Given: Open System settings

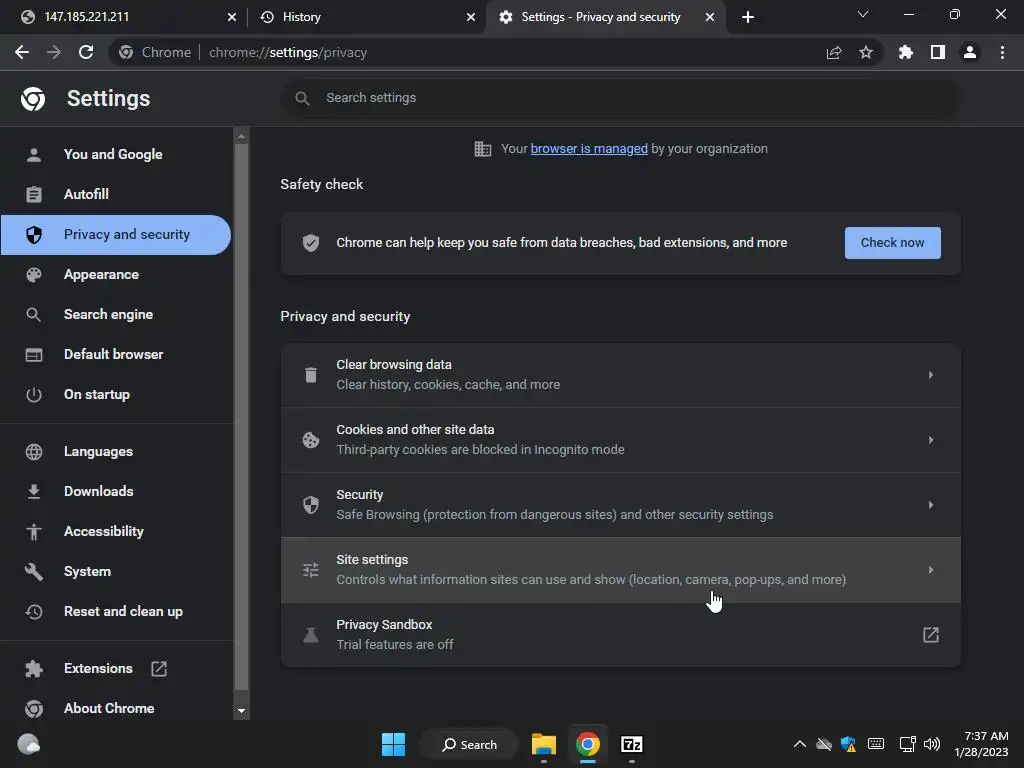Looking at the screenshot, I should pyautogui.click(x=116, y=571).
